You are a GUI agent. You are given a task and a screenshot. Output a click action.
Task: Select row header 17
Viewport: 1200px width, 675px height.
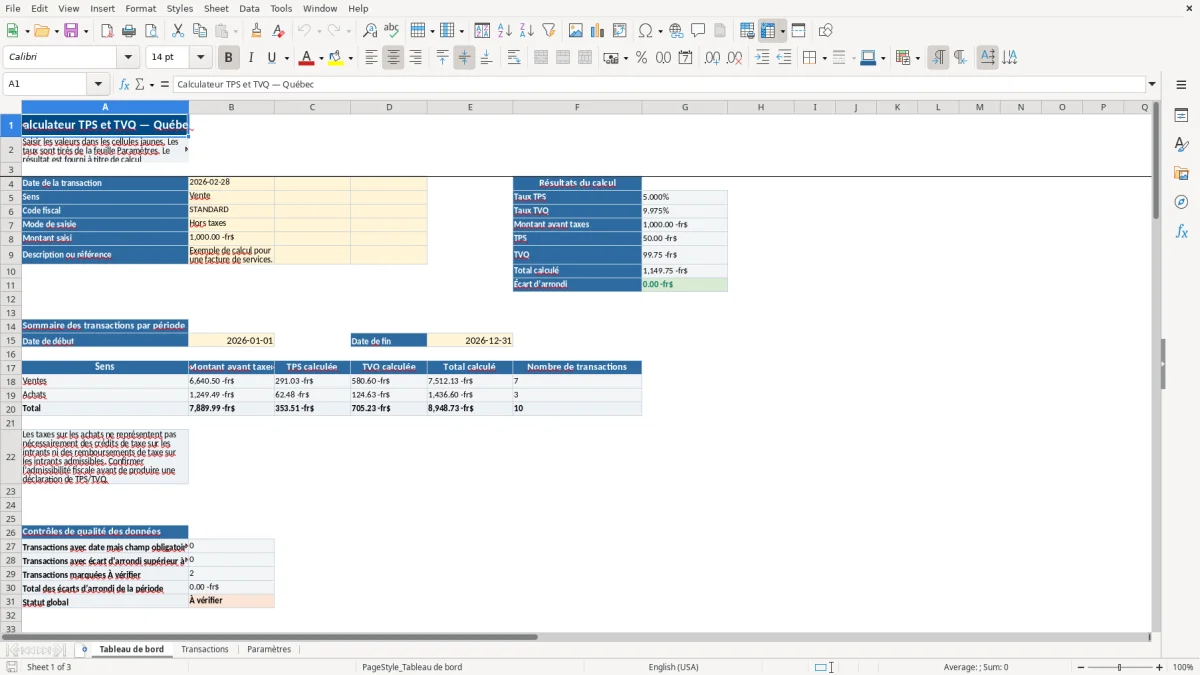tap(10, 367)
